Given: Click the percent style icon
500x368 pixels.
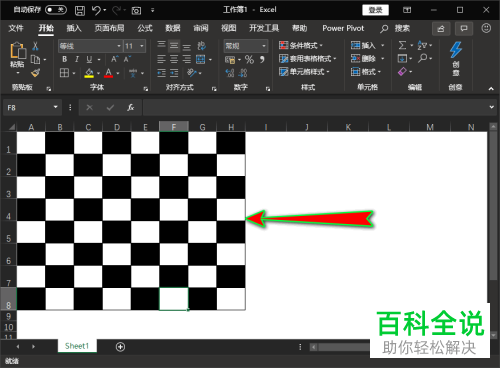Looking at the screenshot, I should pos(249,60).
